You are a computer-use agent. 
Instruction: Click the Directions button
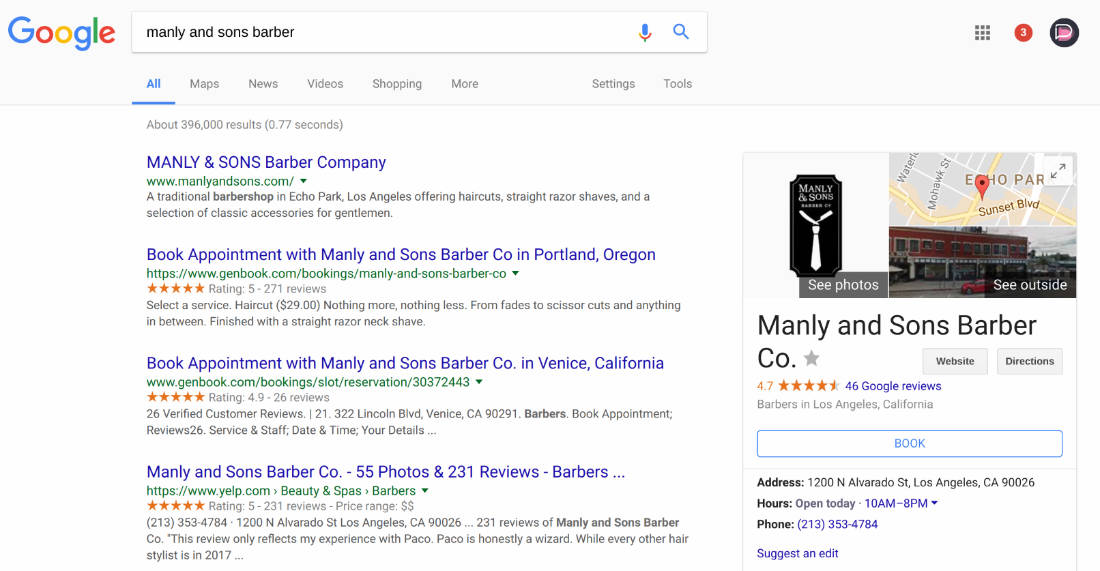point(1029,361)
